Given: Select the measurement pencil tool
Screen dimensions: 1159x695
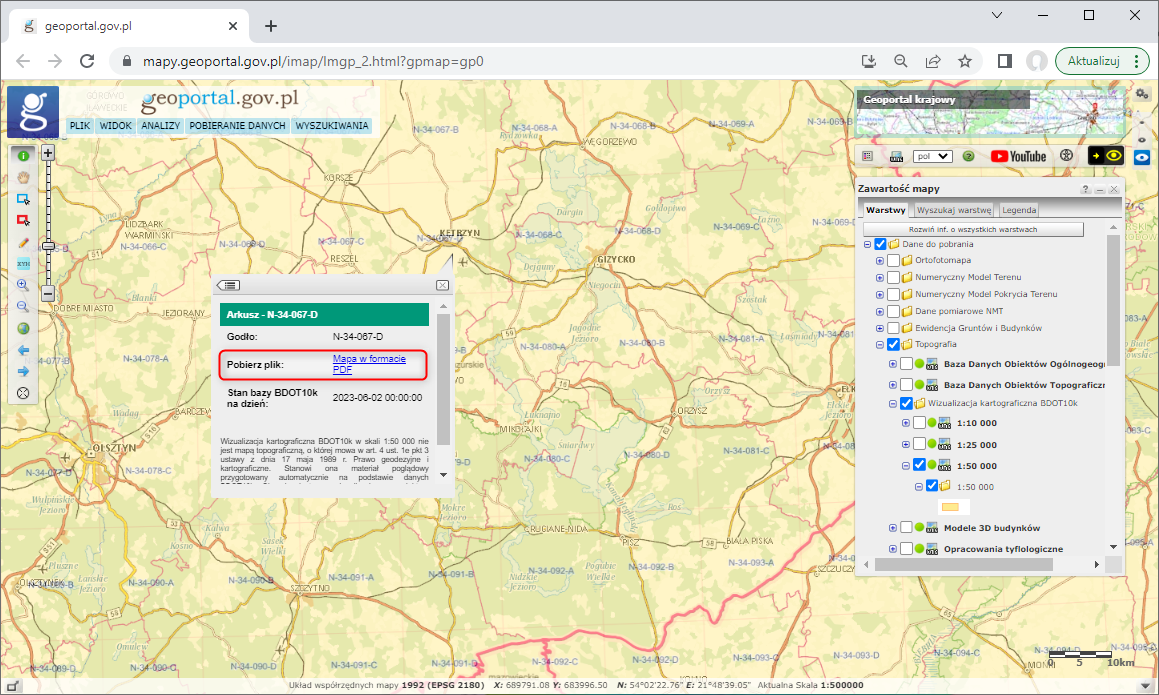Looking at the screenshot, I should tap(22, 243).
